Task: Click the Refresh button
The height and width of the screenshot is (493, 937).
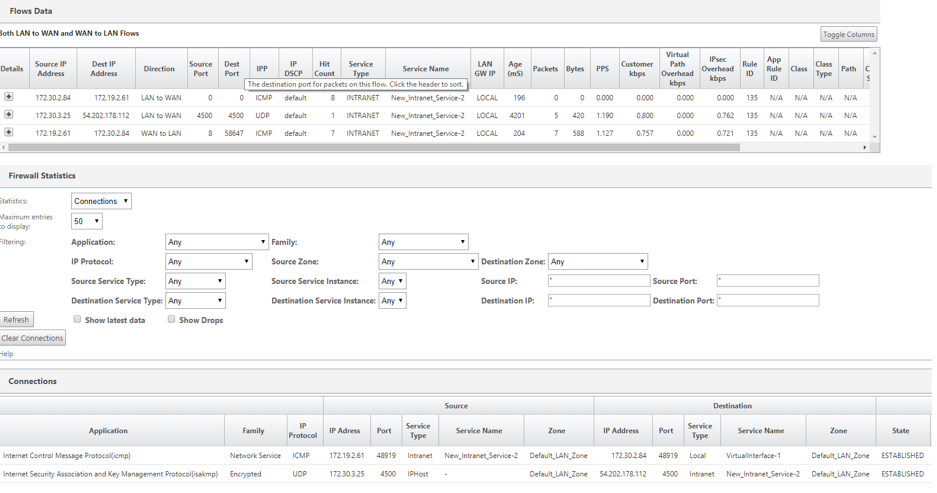Action: (16, 320)
